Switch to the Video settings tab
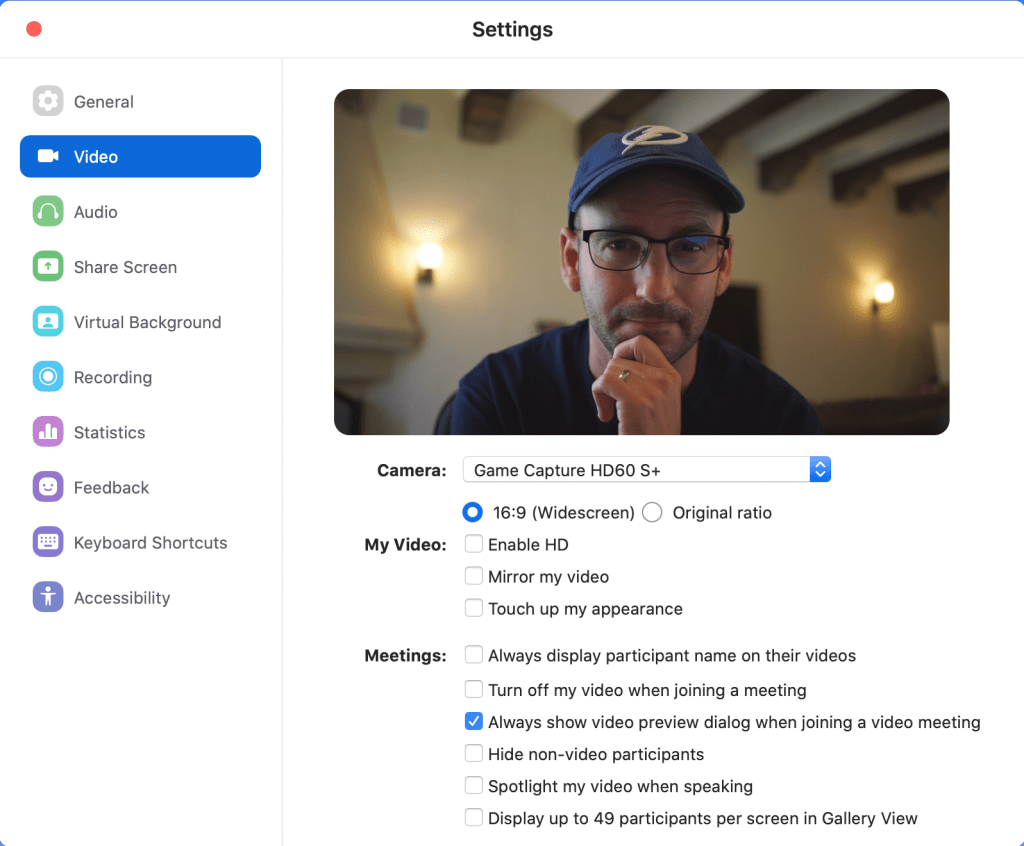 (140, 157)
